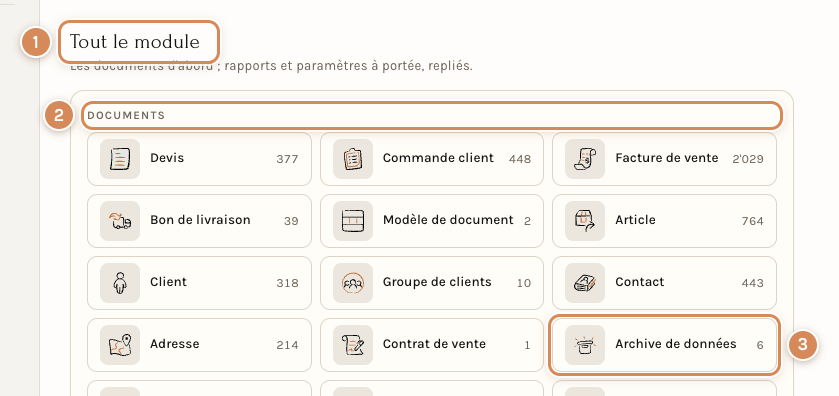Click the DOCUMENTS section header
Screen dimensions: 839x396
pos(126,116)
